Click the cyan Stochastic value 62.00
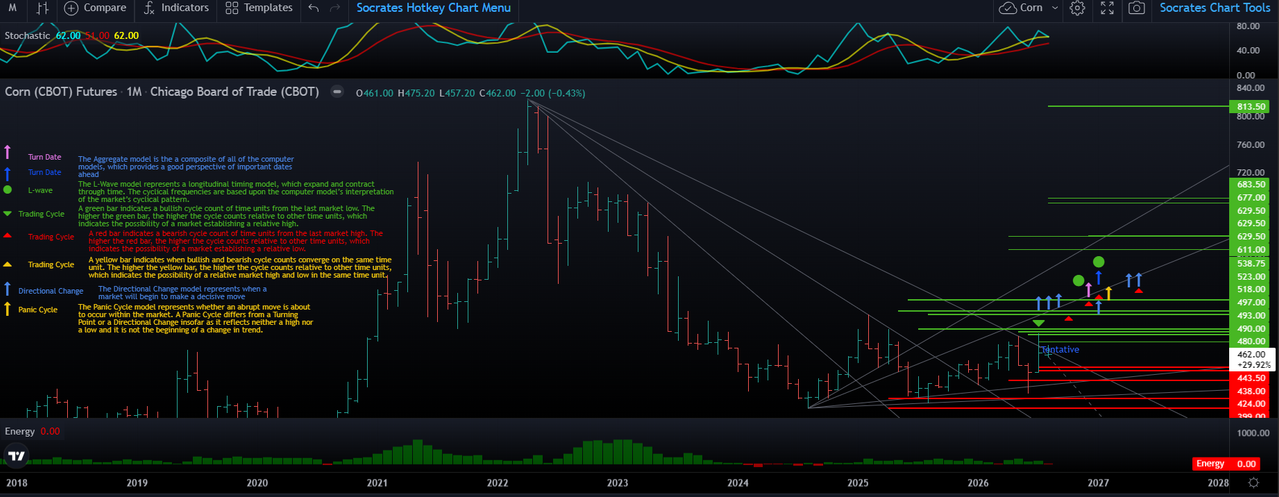The height and width of the screenshot is (497, 1279). [x=68, y=35]
